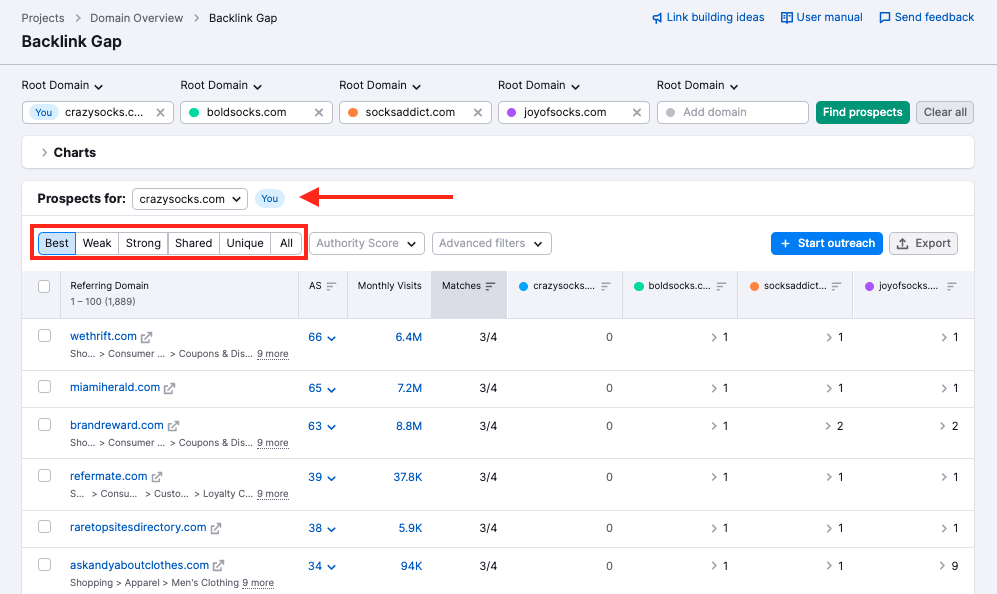Screen dimensions: 997x594
Task: Expand AS details for miamiherald.com score 65
Action: 331,389
